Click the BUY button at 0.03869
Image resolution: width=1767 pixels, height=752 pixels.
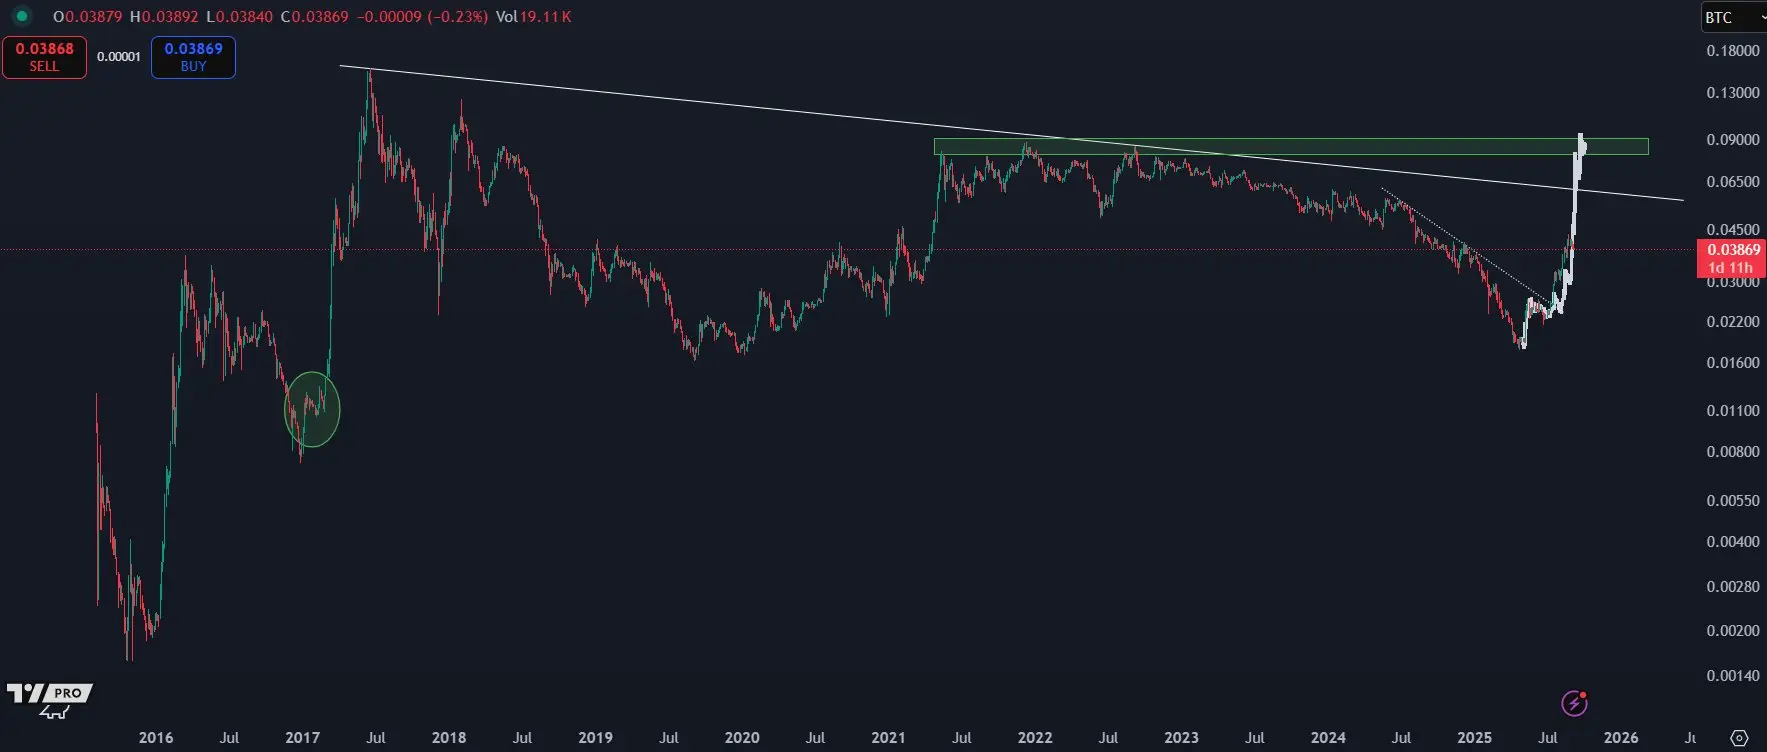pos(193,57)
